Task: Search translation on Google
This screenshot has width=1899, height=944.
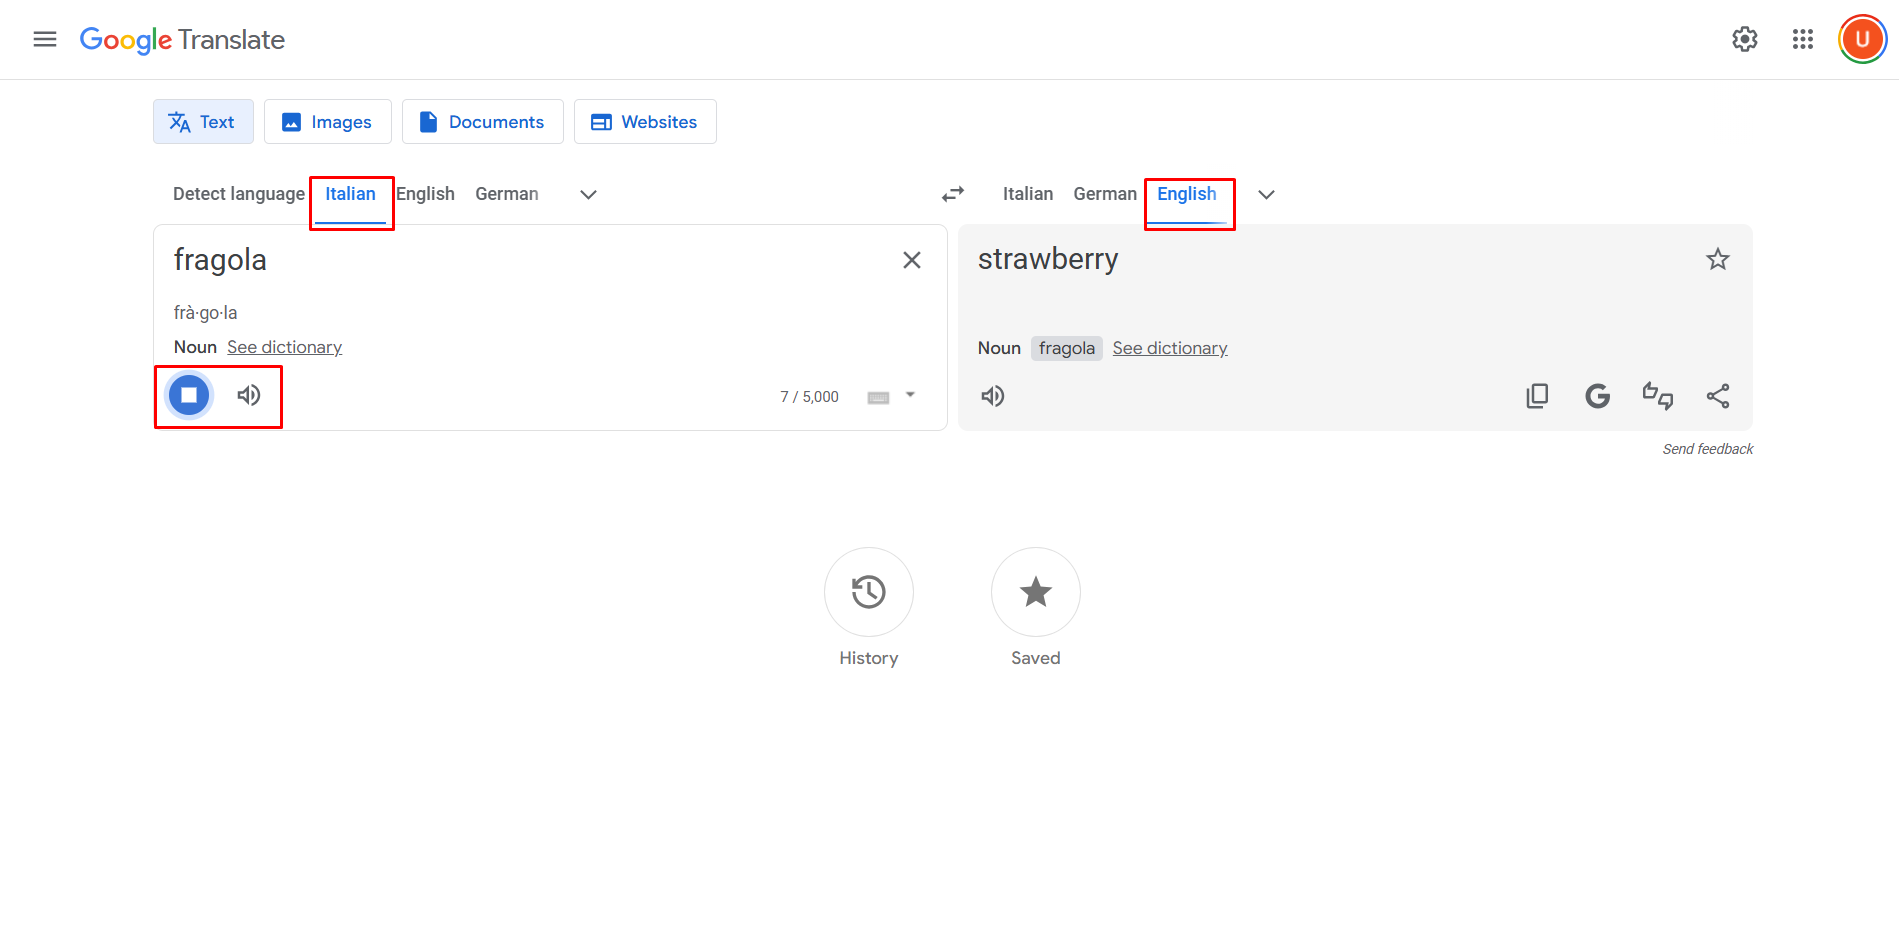Action: [1597, 395]
